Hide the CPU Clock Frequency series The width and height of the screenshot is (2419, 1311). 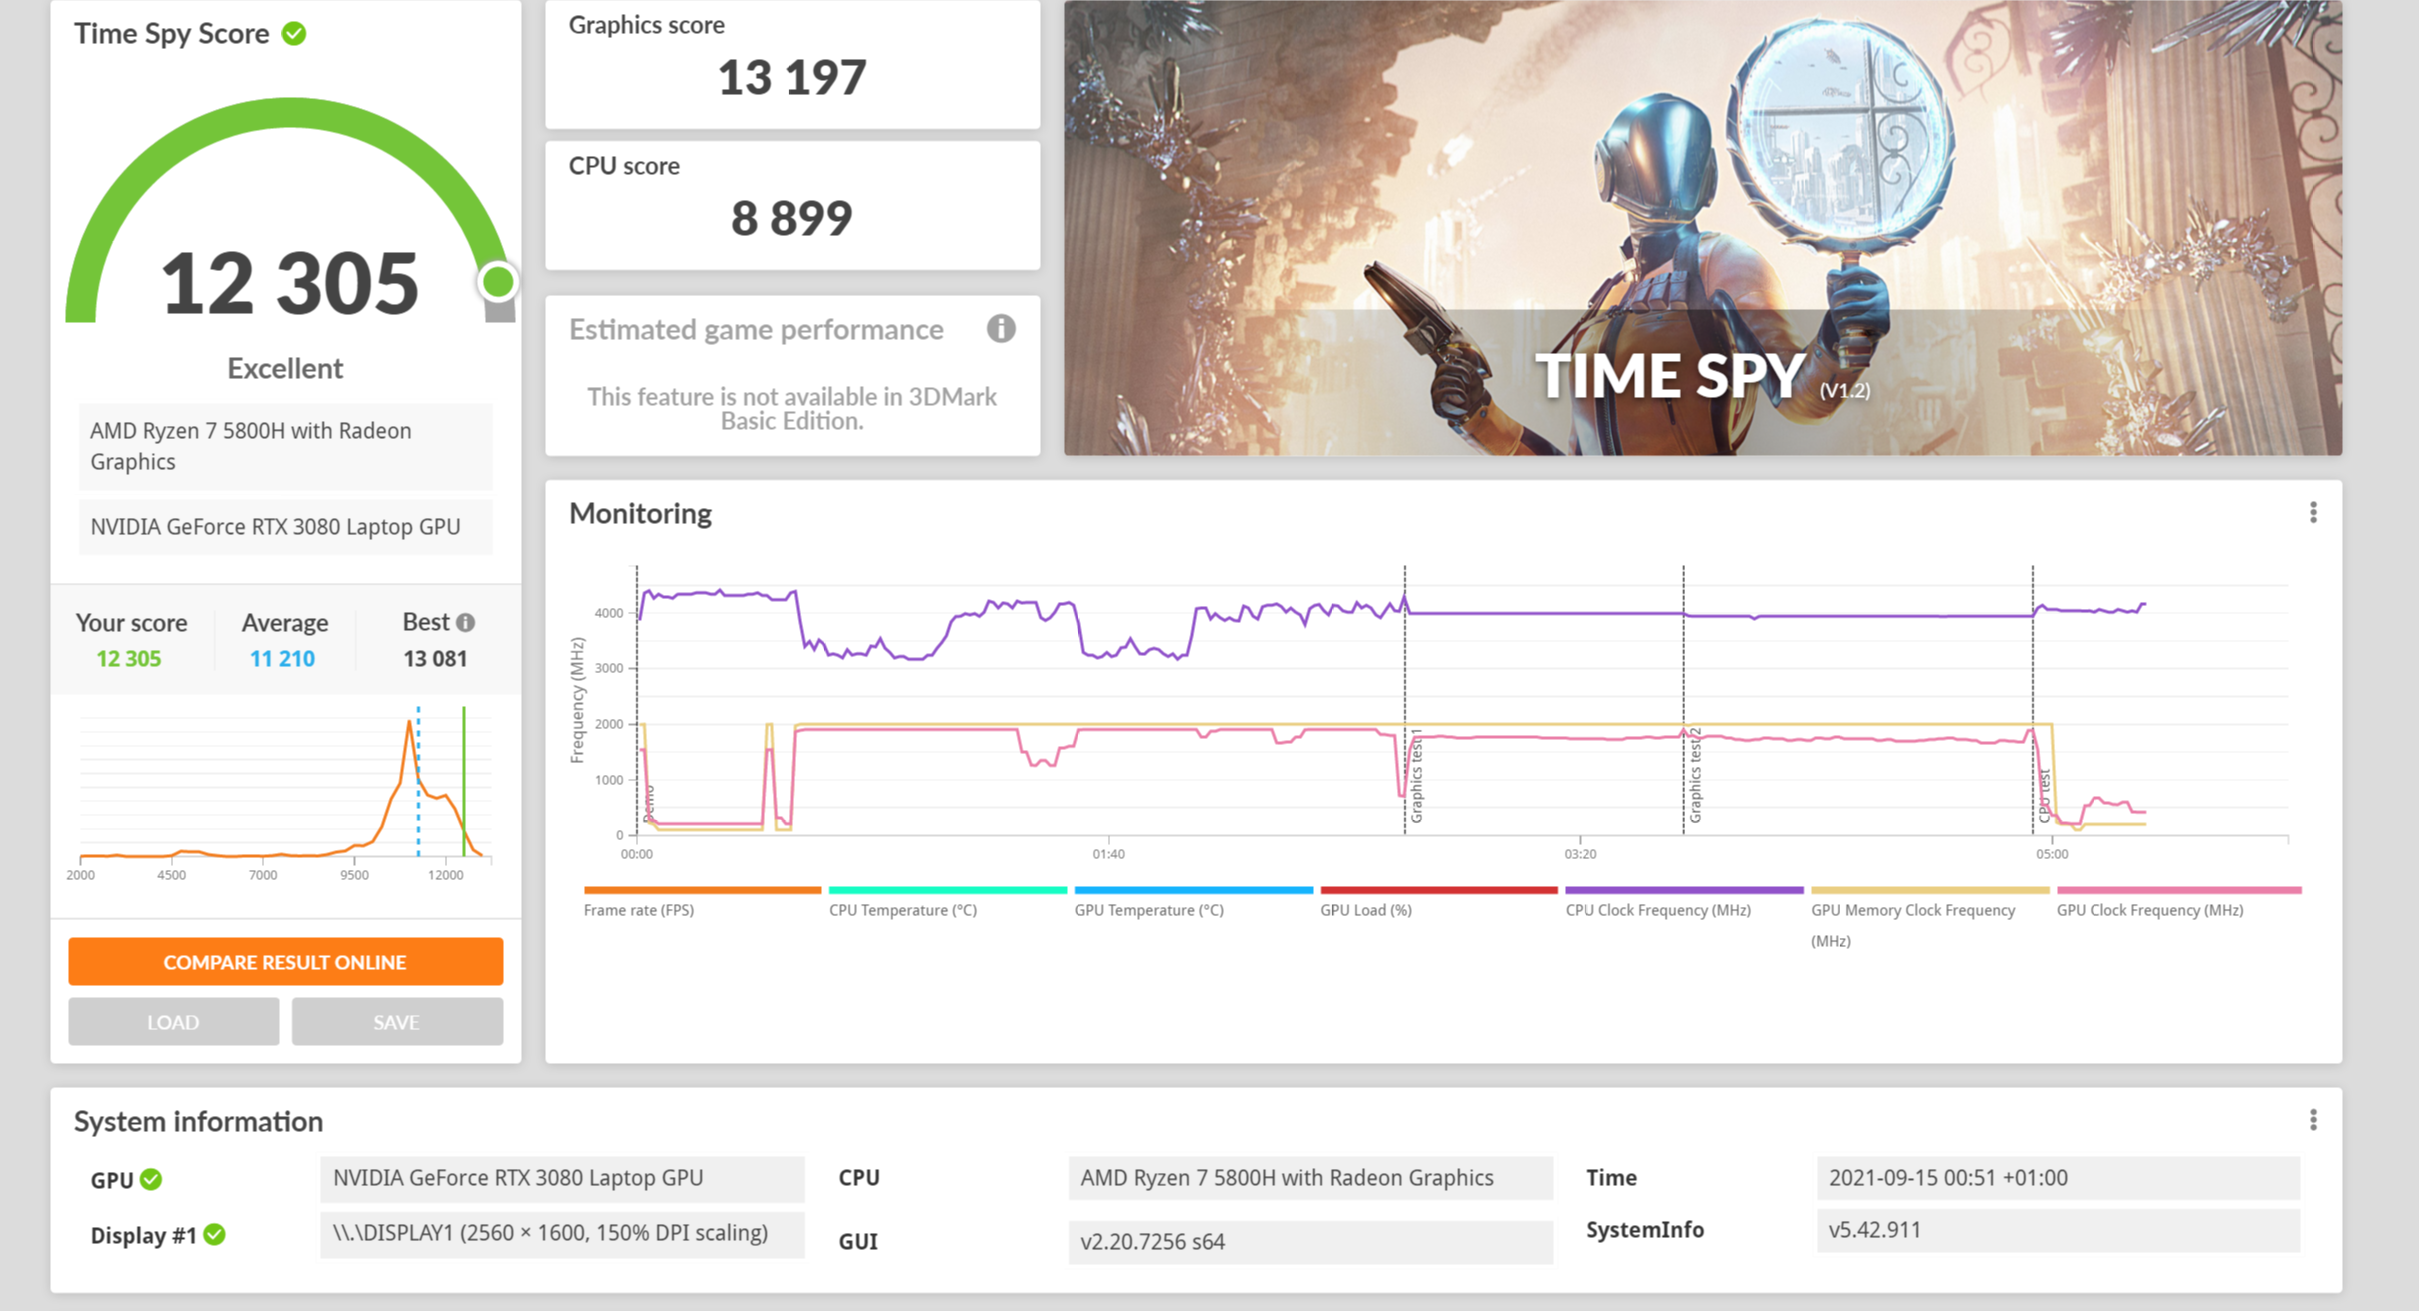(1657, 910)
